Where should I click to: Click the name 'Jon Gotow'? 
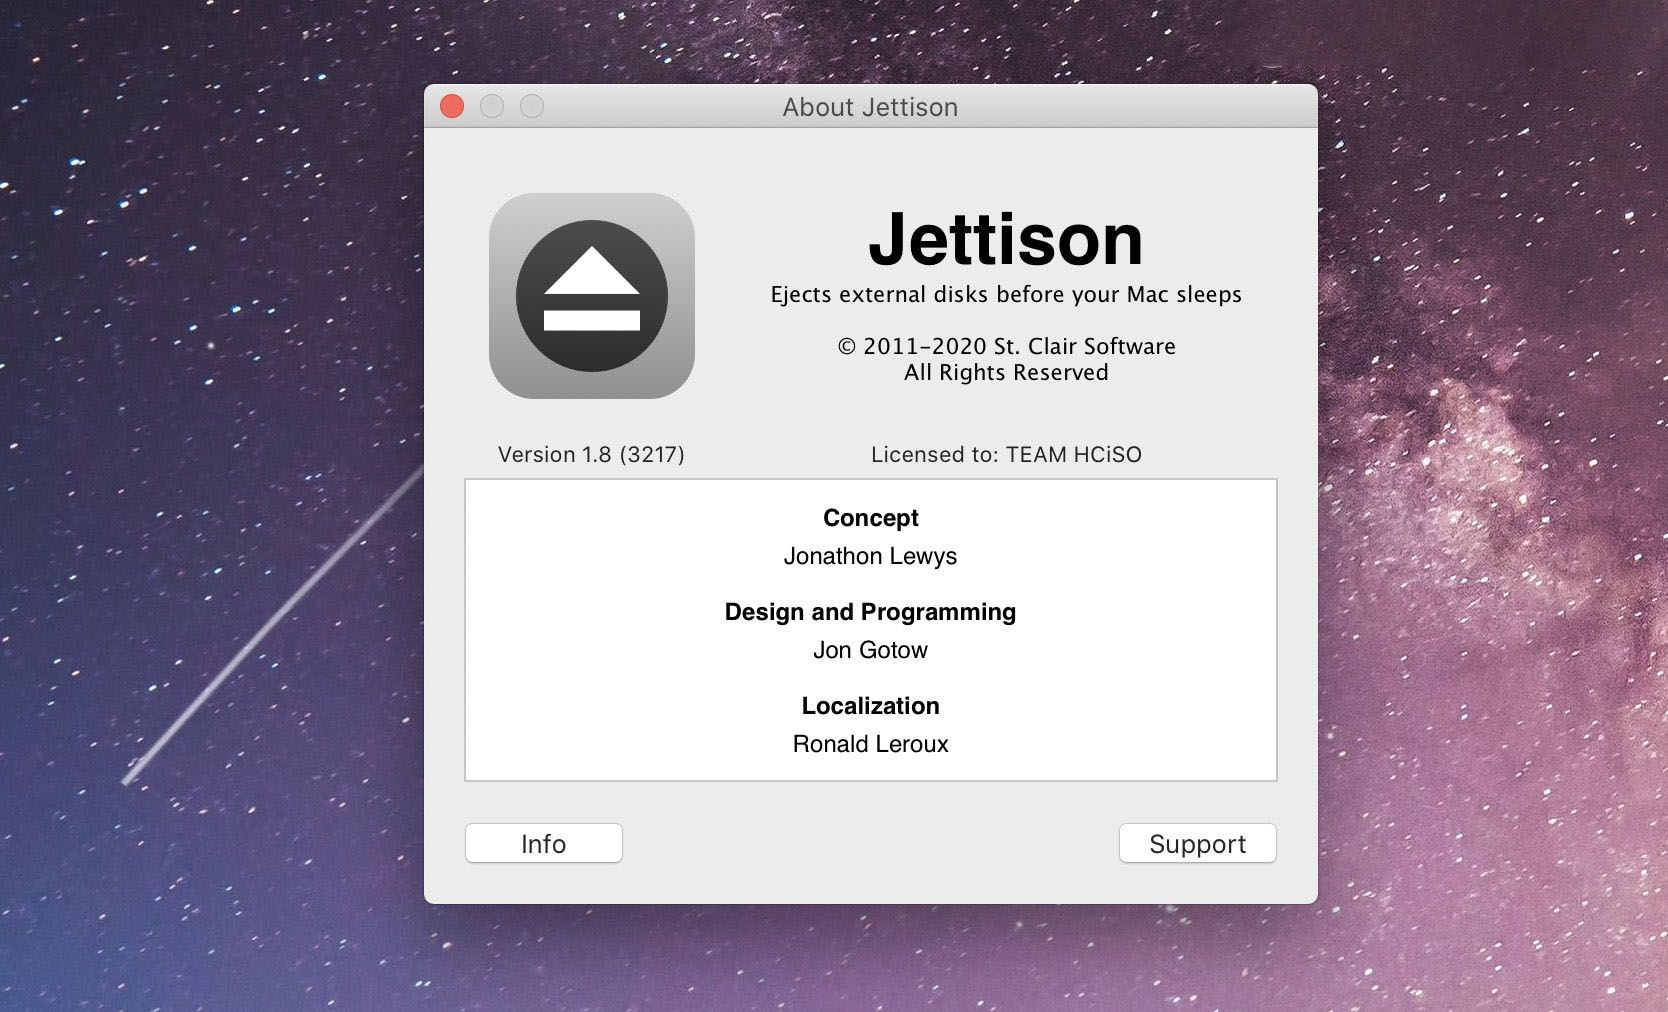871,650
